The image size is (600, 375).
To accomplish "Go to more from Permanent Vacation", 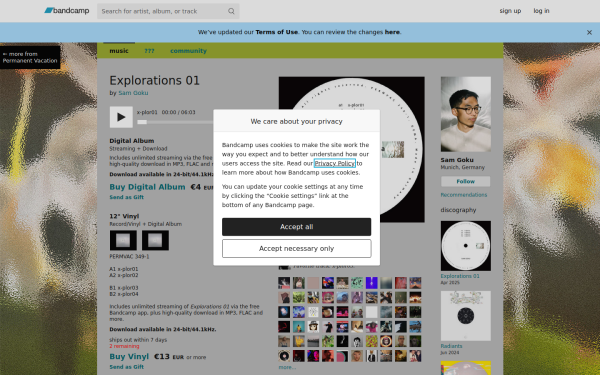I will point(30,57).
